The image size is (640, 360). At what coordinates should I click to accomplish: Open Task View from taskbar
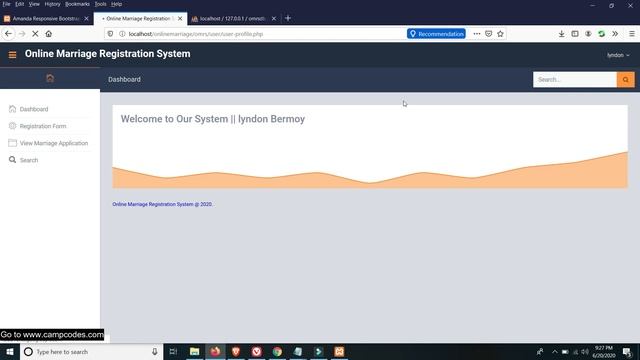[173, 352]
